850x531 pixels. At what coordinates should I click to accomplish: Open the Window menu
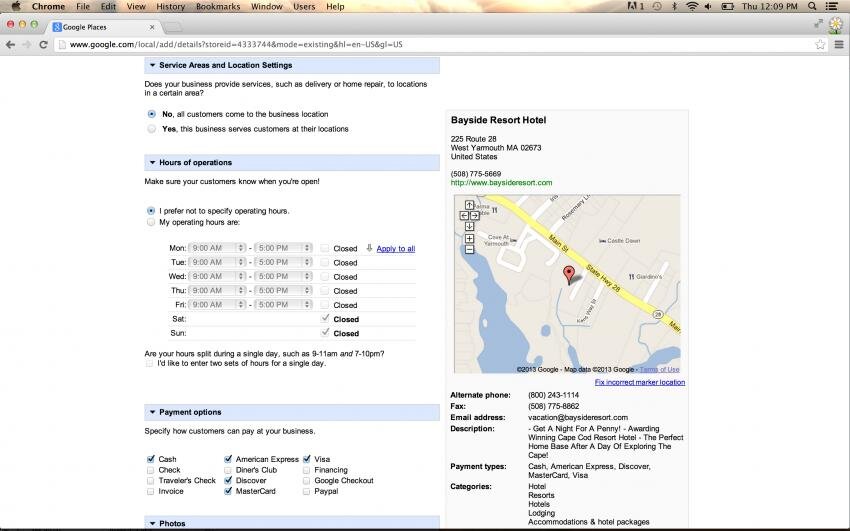pyautogui.click(x=267, y=7)
